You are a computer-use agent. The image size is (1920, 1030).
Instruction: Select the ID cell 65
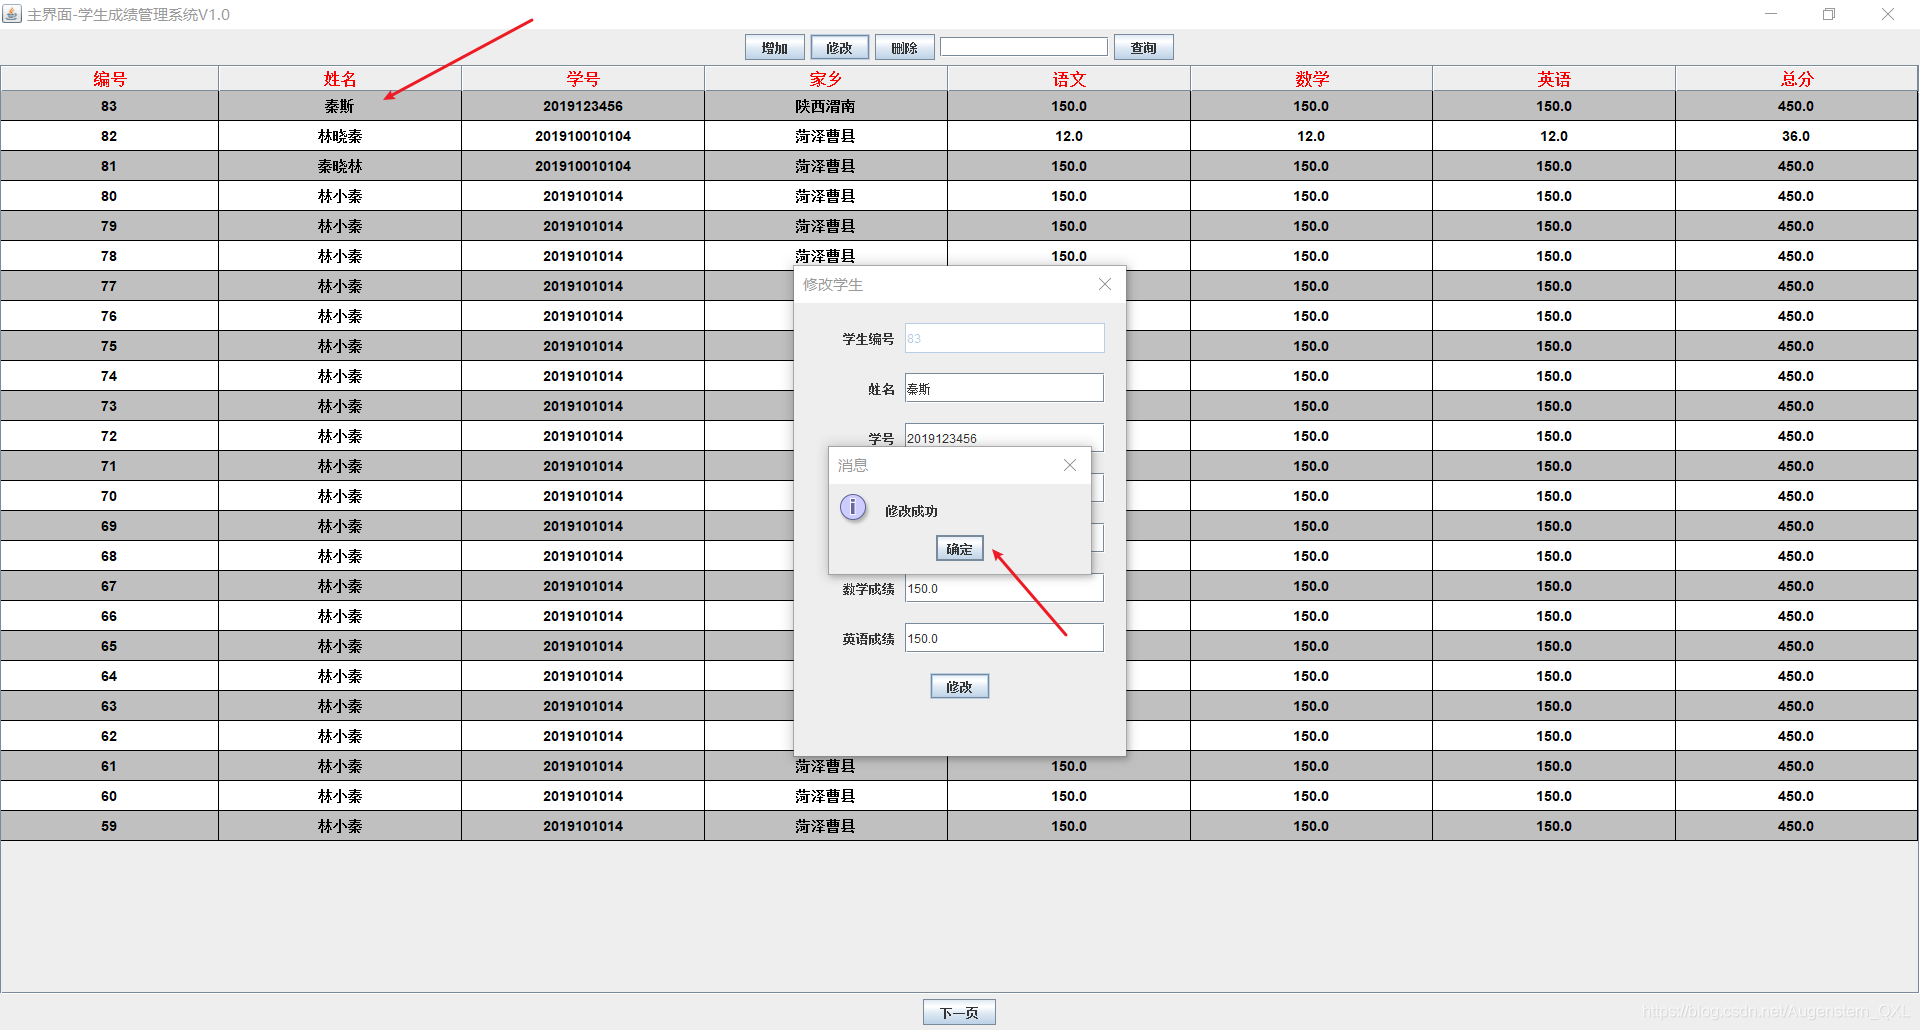[109, 646]
